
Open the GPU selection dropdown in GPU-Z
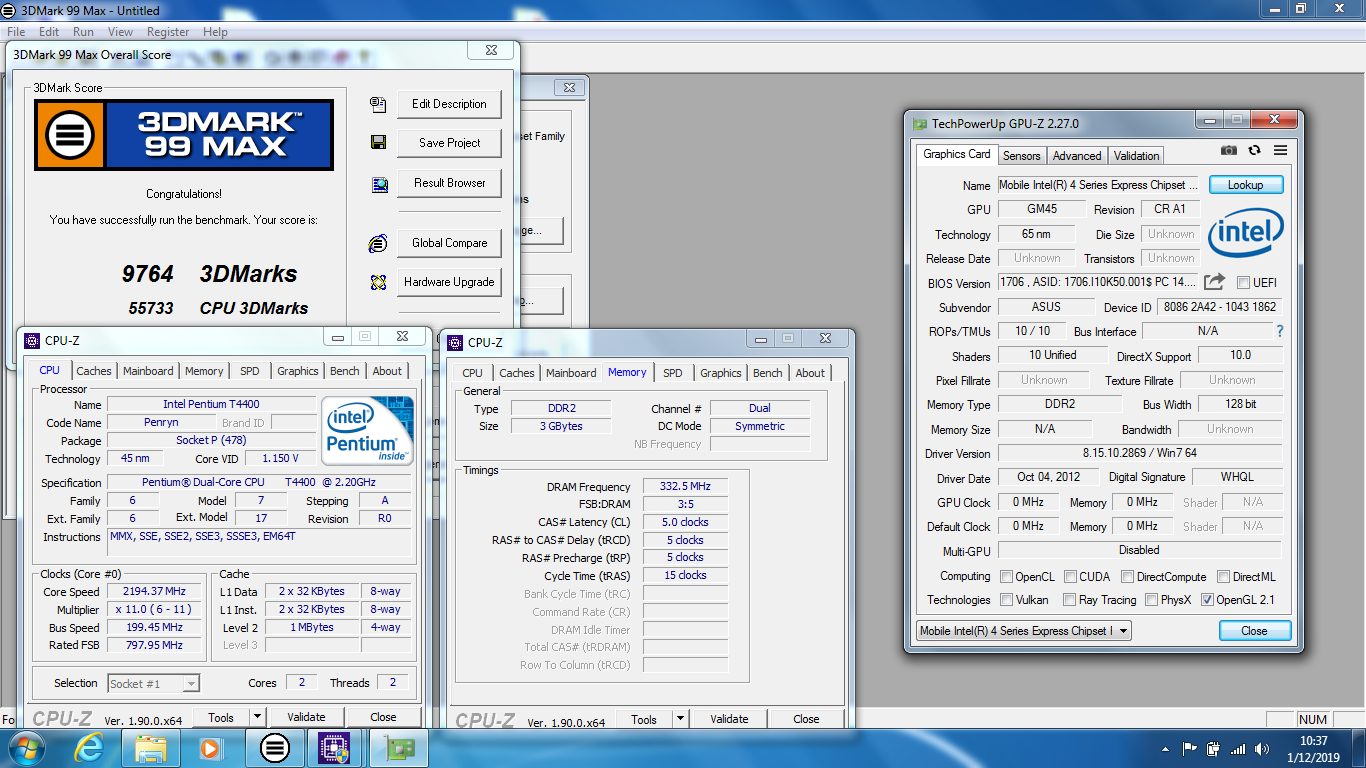click(x=1024, y=631)
